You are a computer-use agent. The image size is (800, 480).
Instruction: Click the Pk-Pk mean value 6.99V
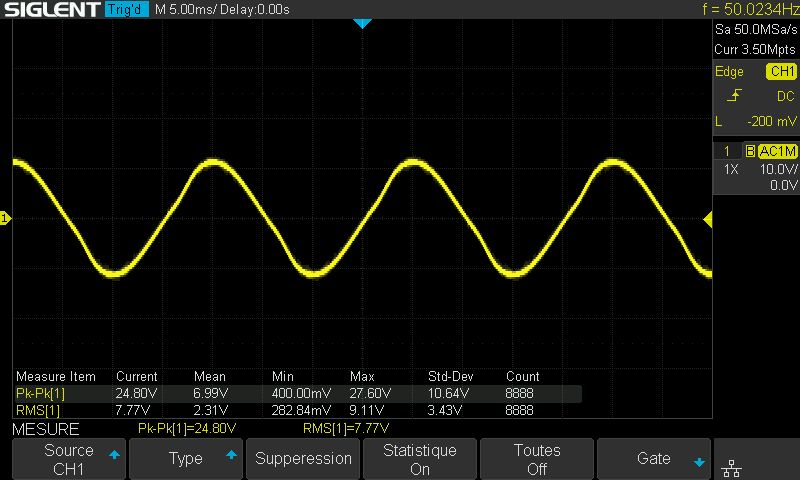pyautogui.click(x=210, y=393)
